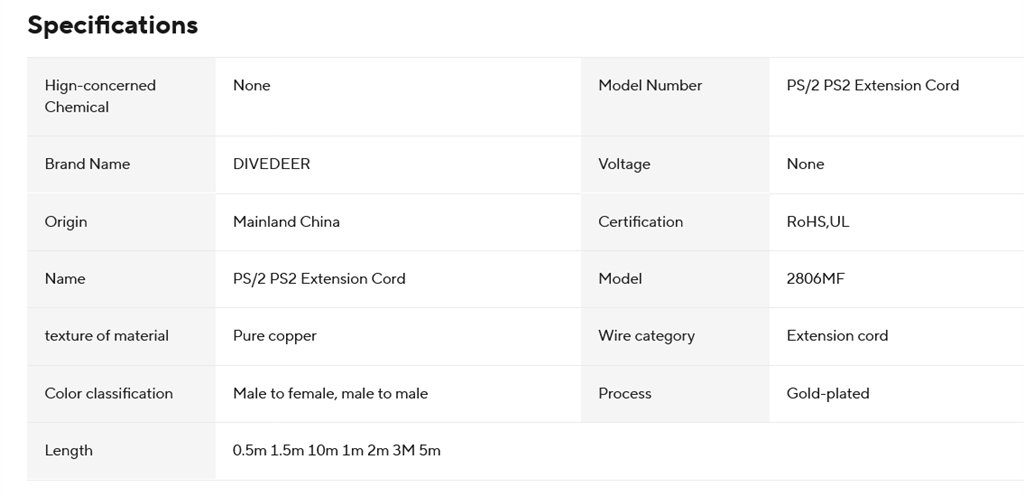
Task: Click the Certification label
Action: 640,222
